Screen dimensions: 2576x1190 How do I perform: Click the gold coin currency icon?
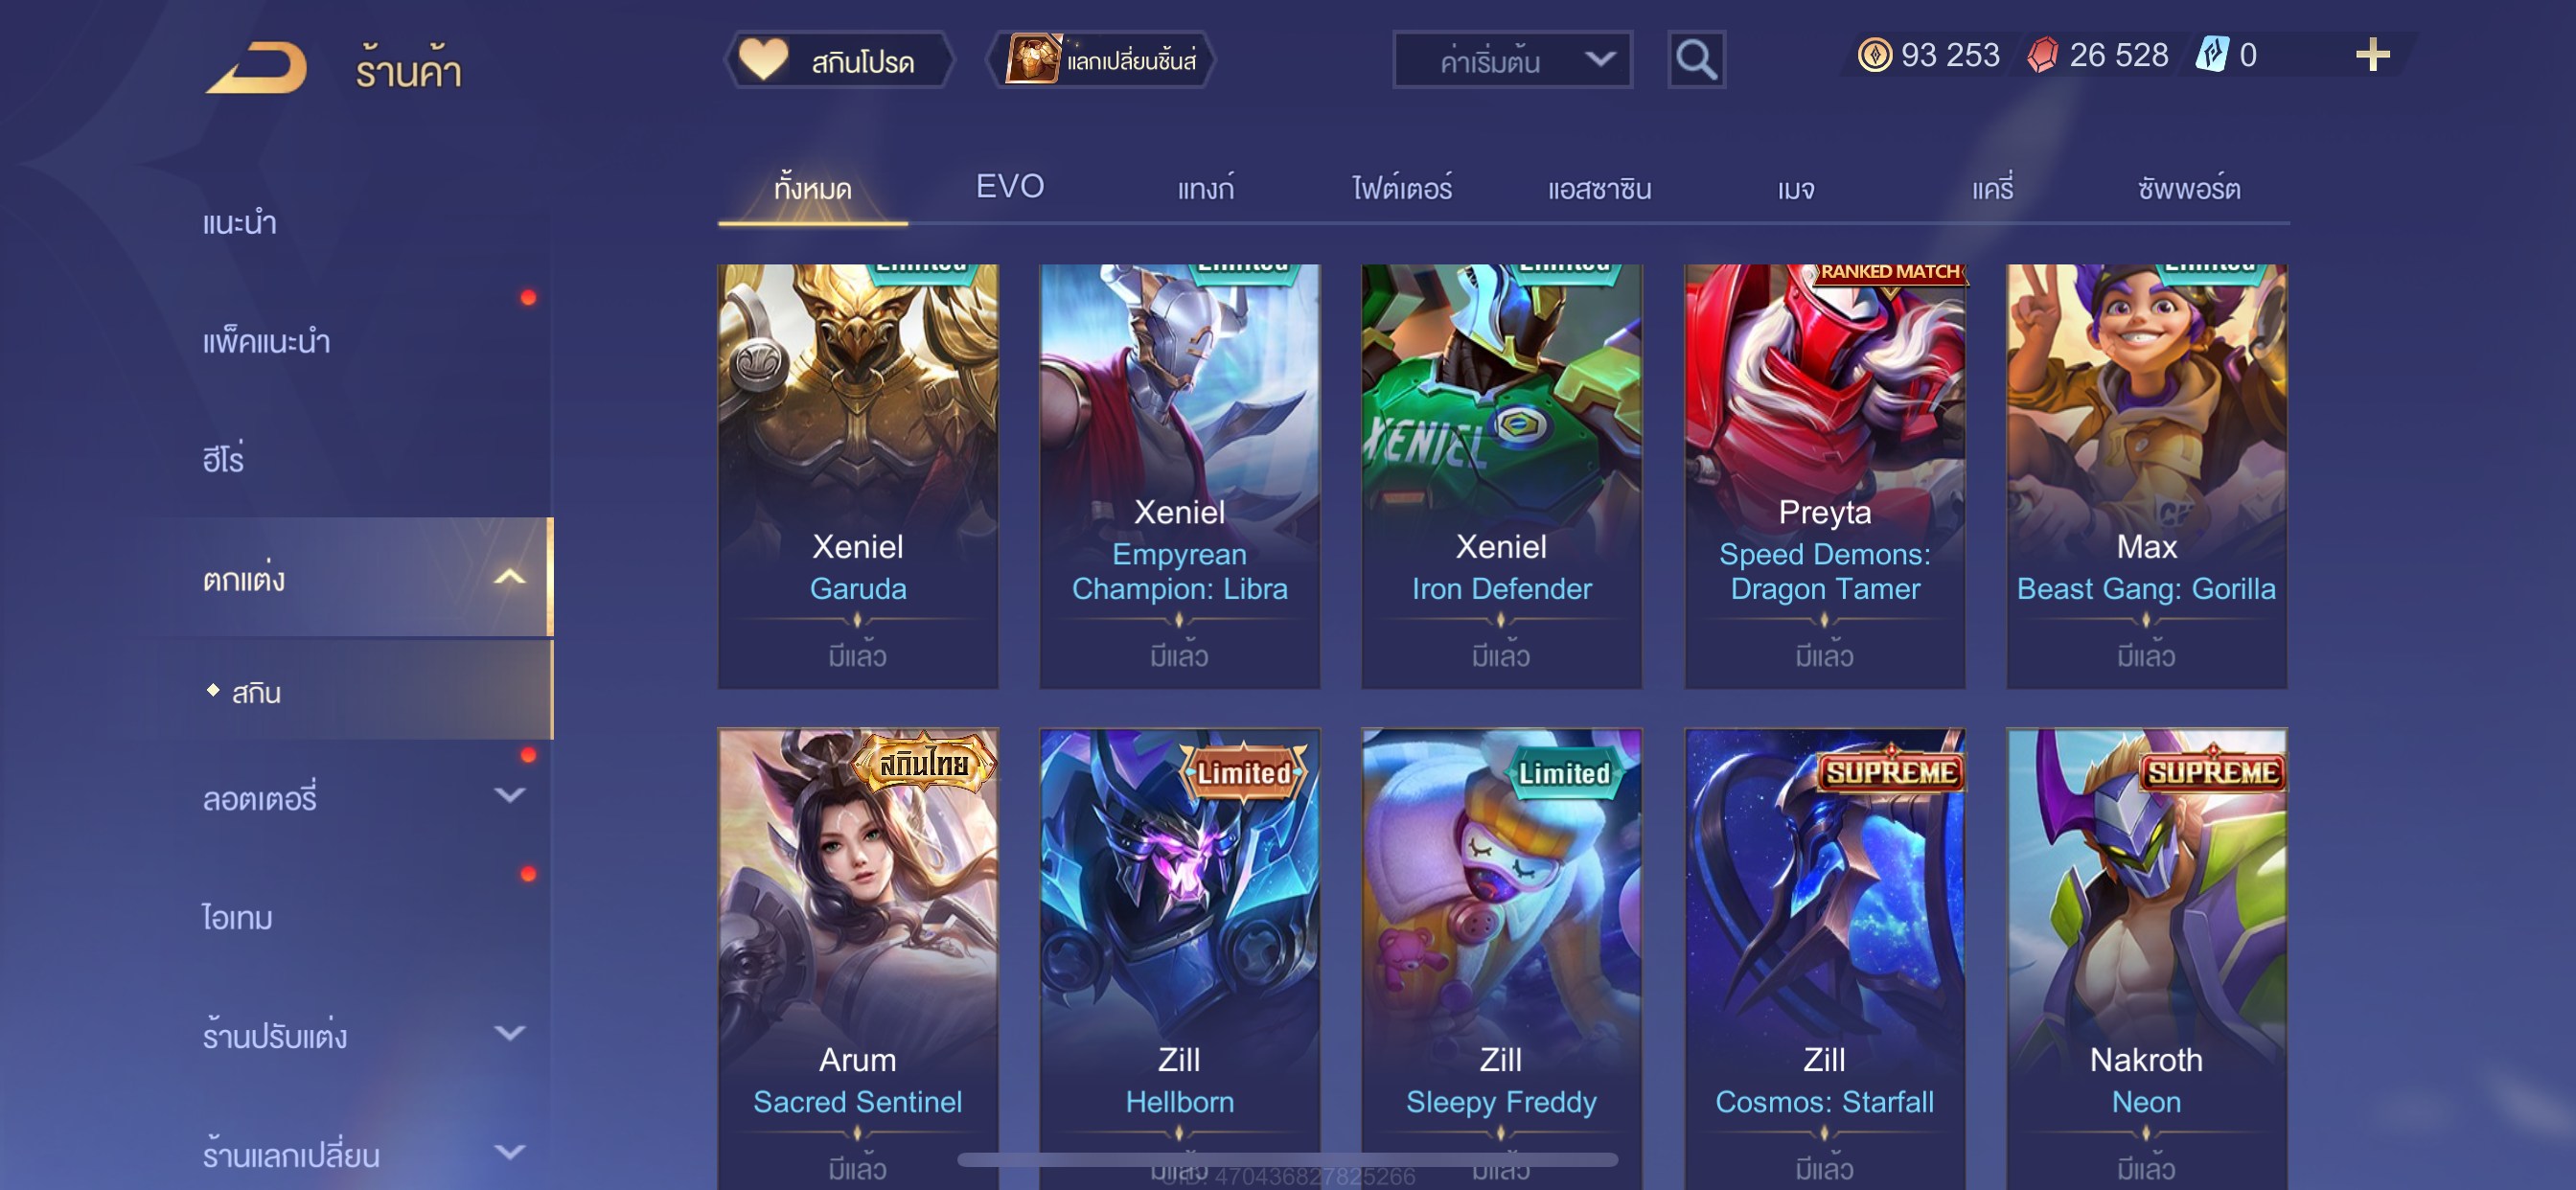coord(1874,55)
